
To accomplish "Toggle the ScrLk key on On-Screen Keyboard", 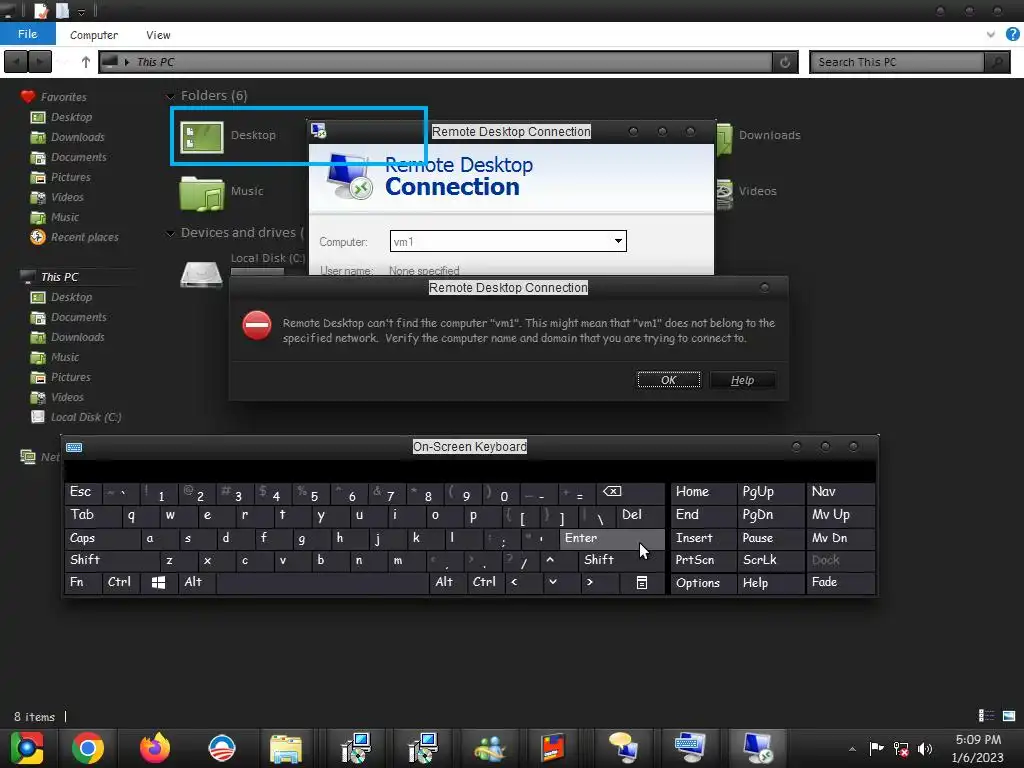I will pos(770,560).
